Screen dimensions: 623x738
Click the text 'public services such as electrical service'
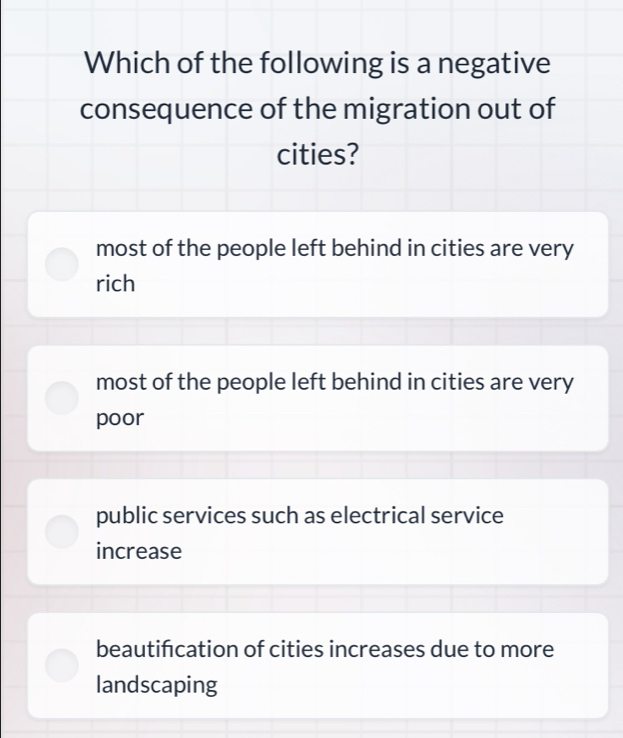point(300,516)
